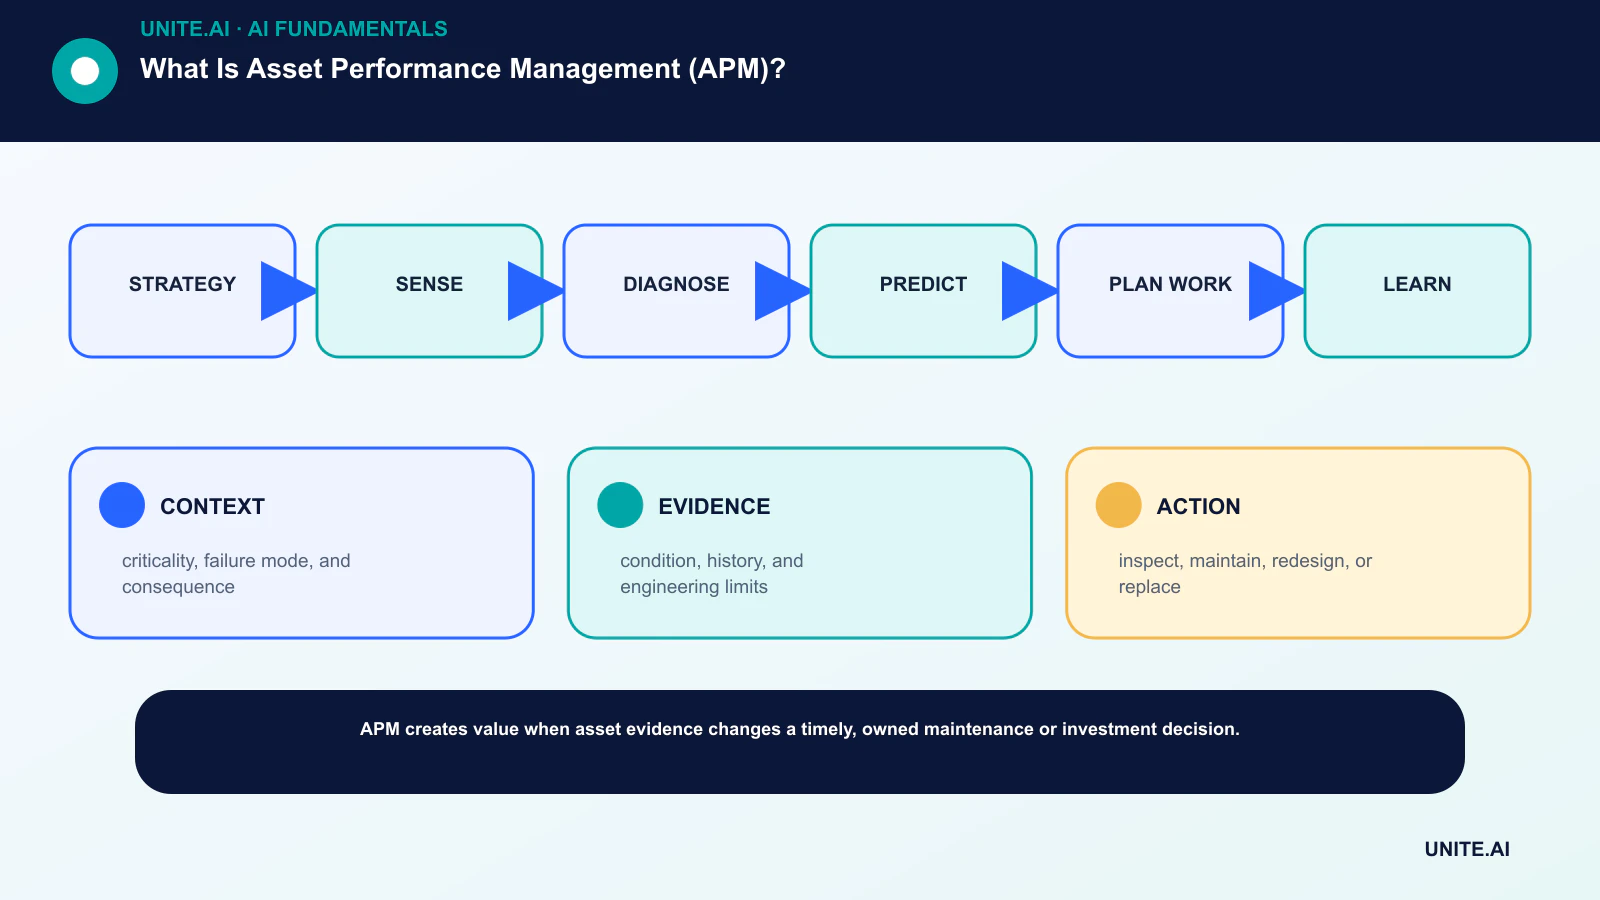This screenshot has width=1600, height=900.
Task: Click the UNITE.AI footer wordmark
Action: point(1467,849)
